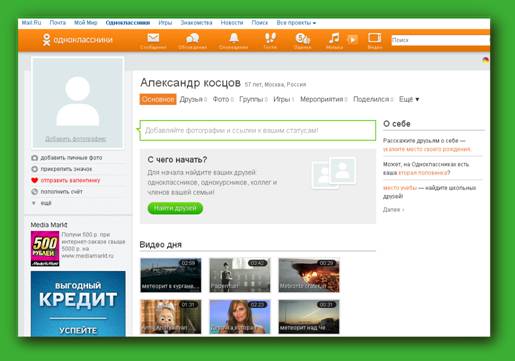Screen dimensions: 515x361
Task: Open Мой Мир in top bar
Action: click(86, 23)
